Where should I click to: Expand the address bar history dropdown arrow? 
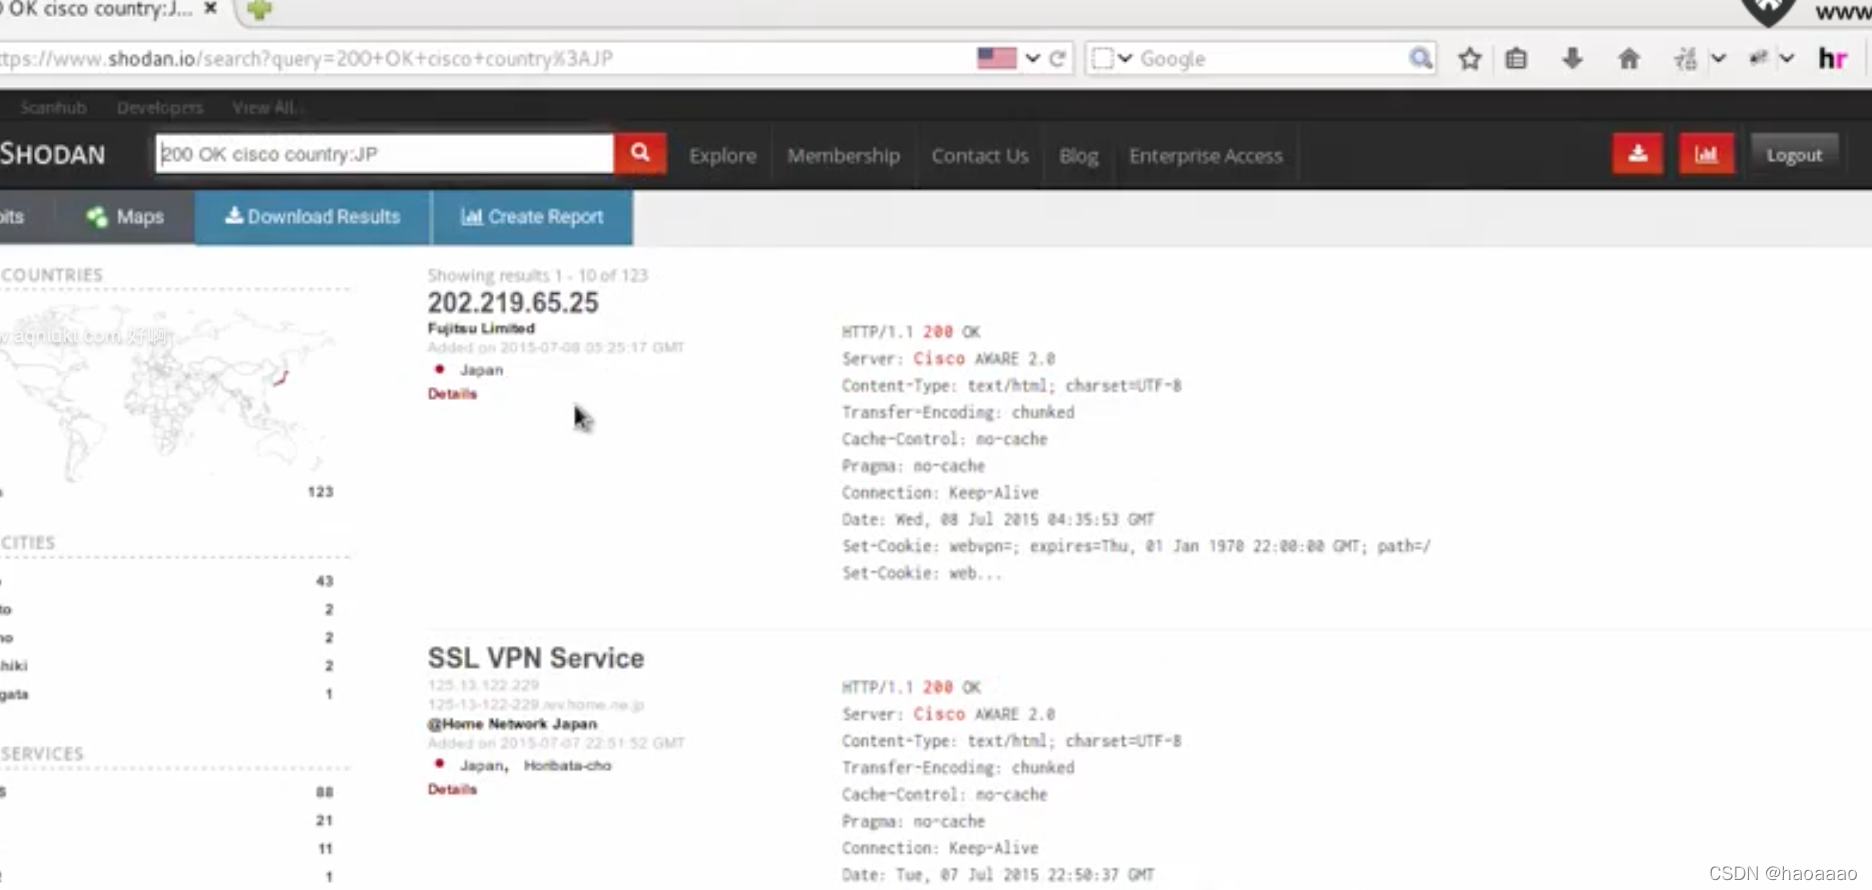pos(1033,58)
